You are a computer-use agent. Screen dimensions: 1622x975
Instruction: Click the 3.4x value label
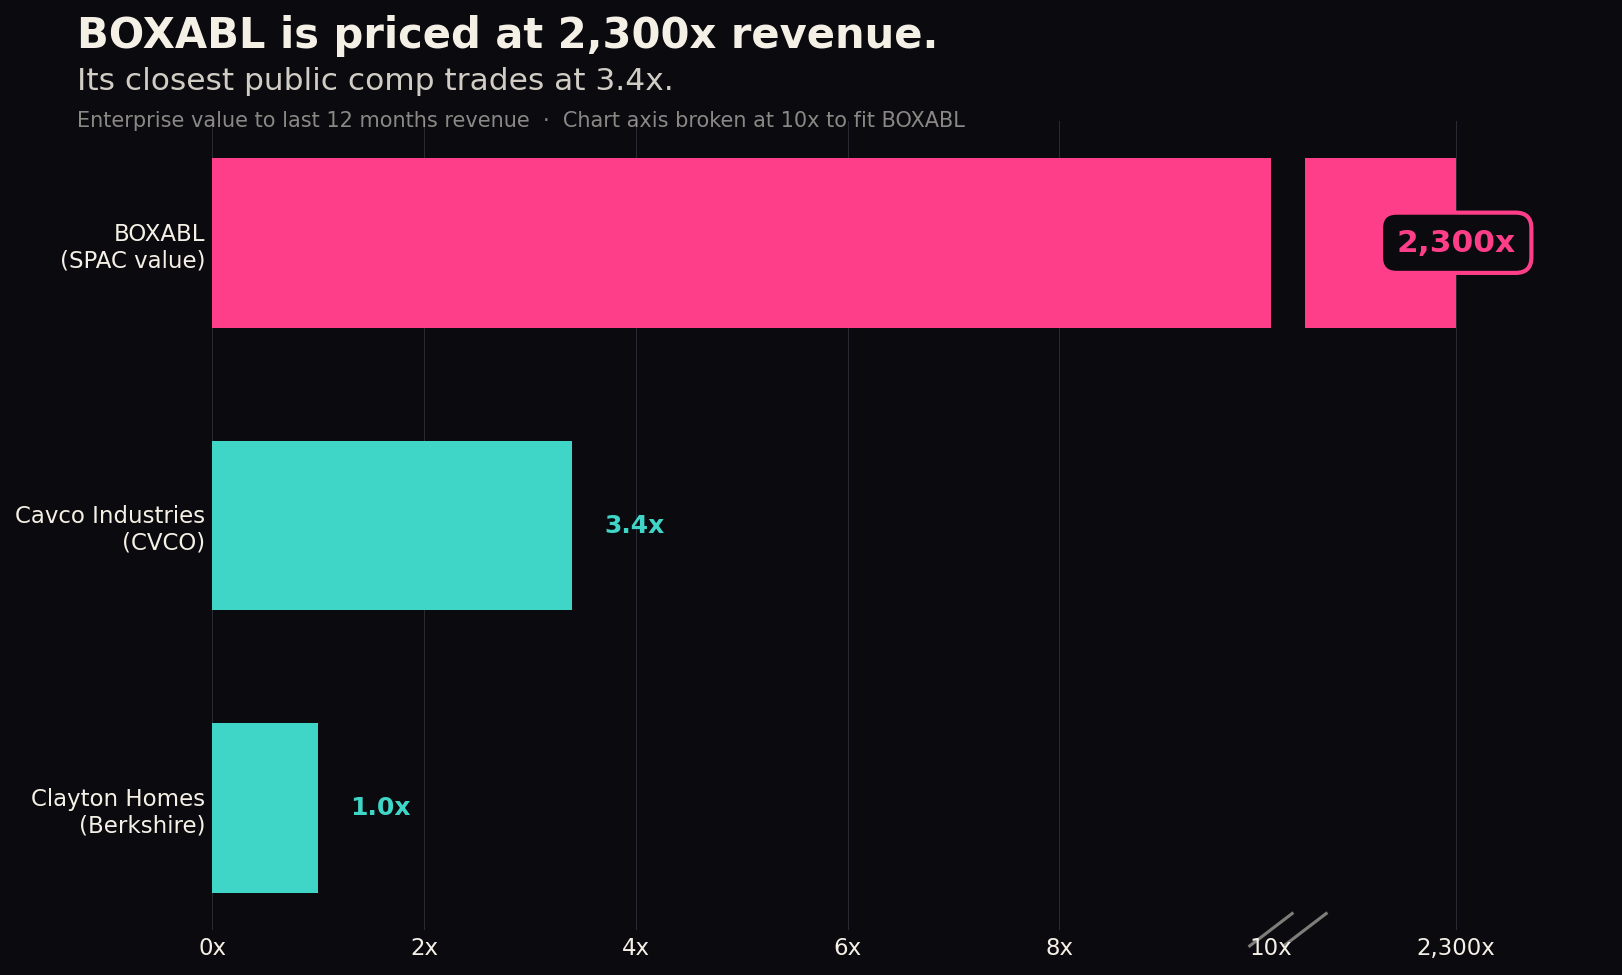634,526
